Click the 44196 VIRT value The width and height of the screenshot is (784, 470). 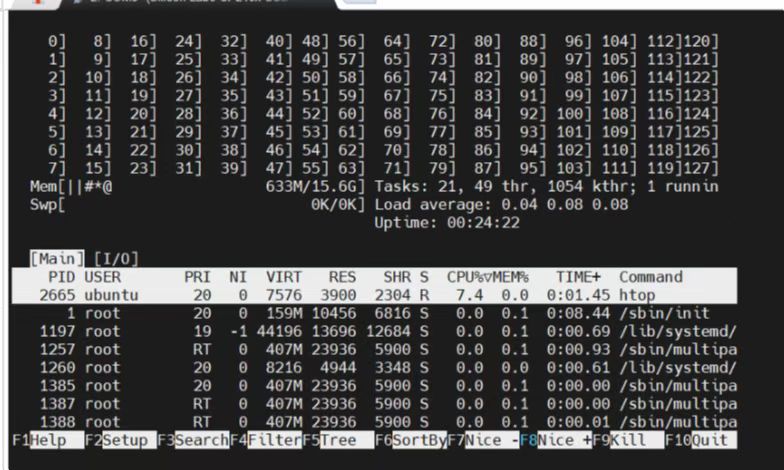click(279, 332)
